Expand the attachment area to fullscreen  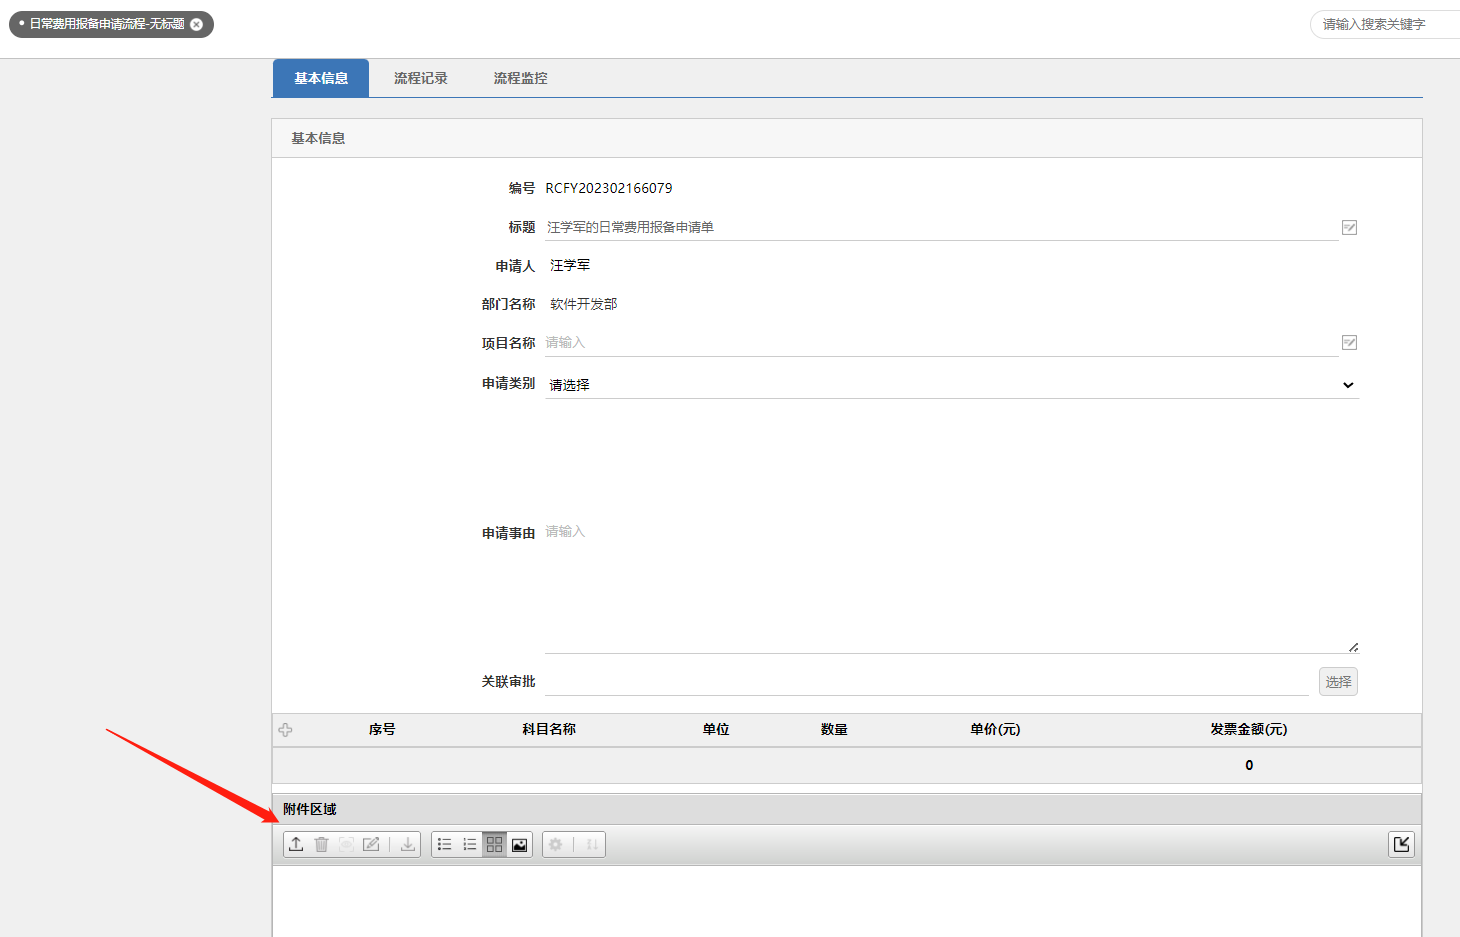[1401, 845]
